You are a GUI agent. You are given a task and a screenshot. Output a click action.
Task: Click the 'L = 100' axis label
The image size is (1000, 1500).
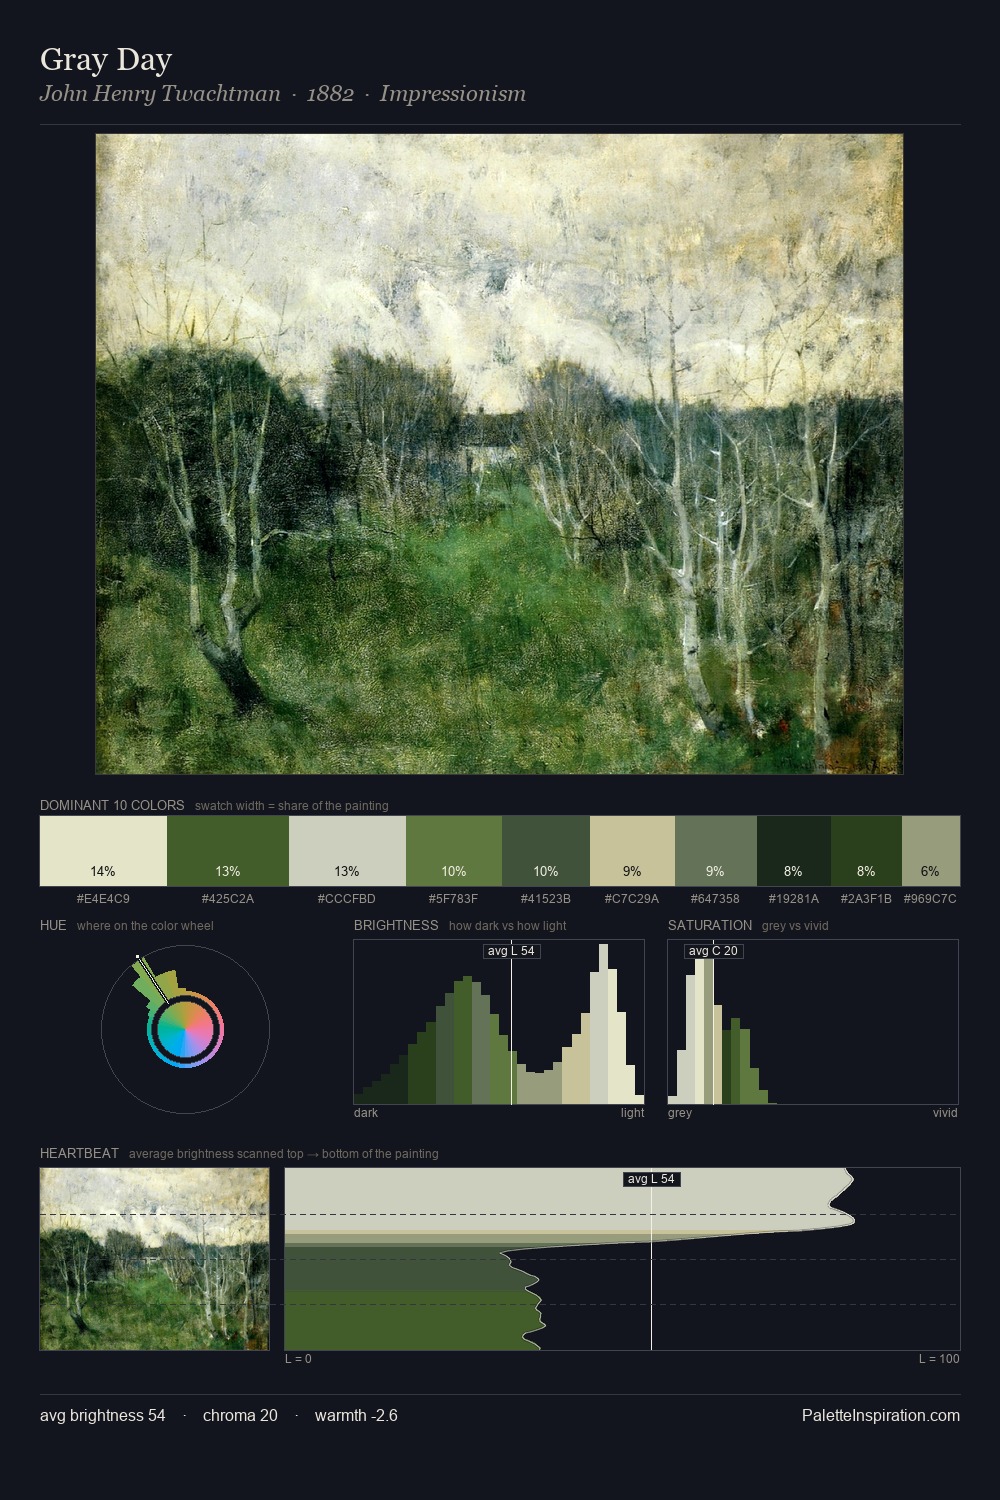click(x=939, y=1359)
